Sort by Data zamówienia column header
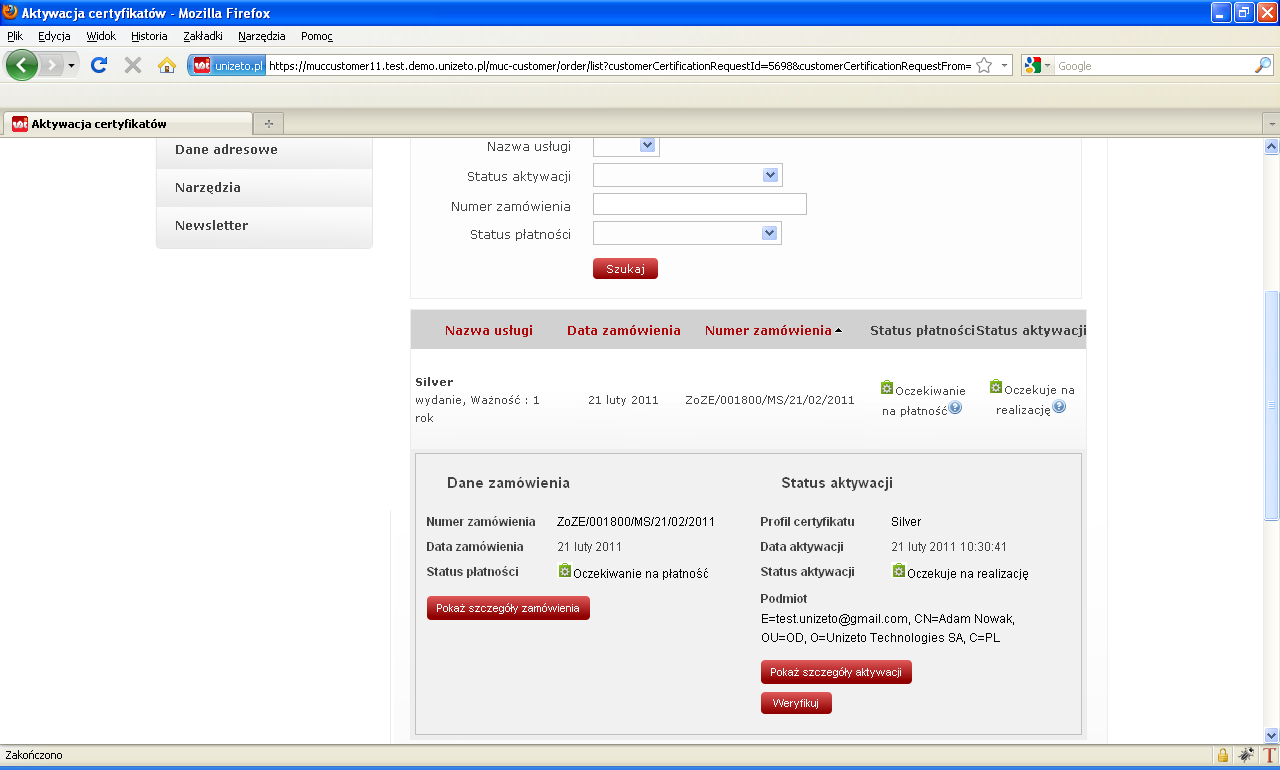 (624, 330)
